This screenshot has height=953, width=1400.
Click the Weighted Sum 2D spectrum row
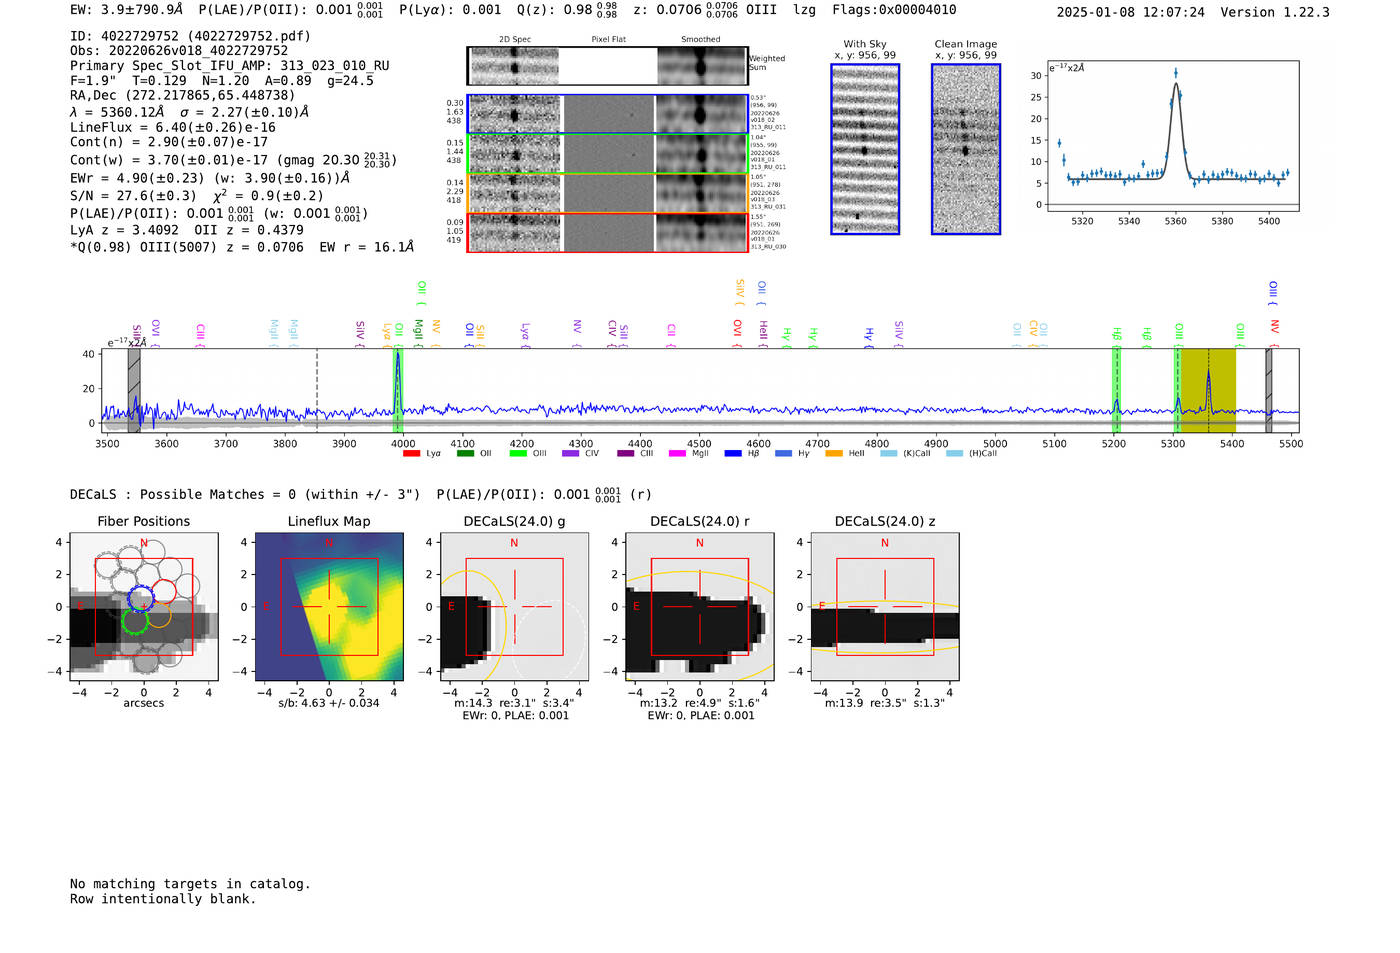607,66
